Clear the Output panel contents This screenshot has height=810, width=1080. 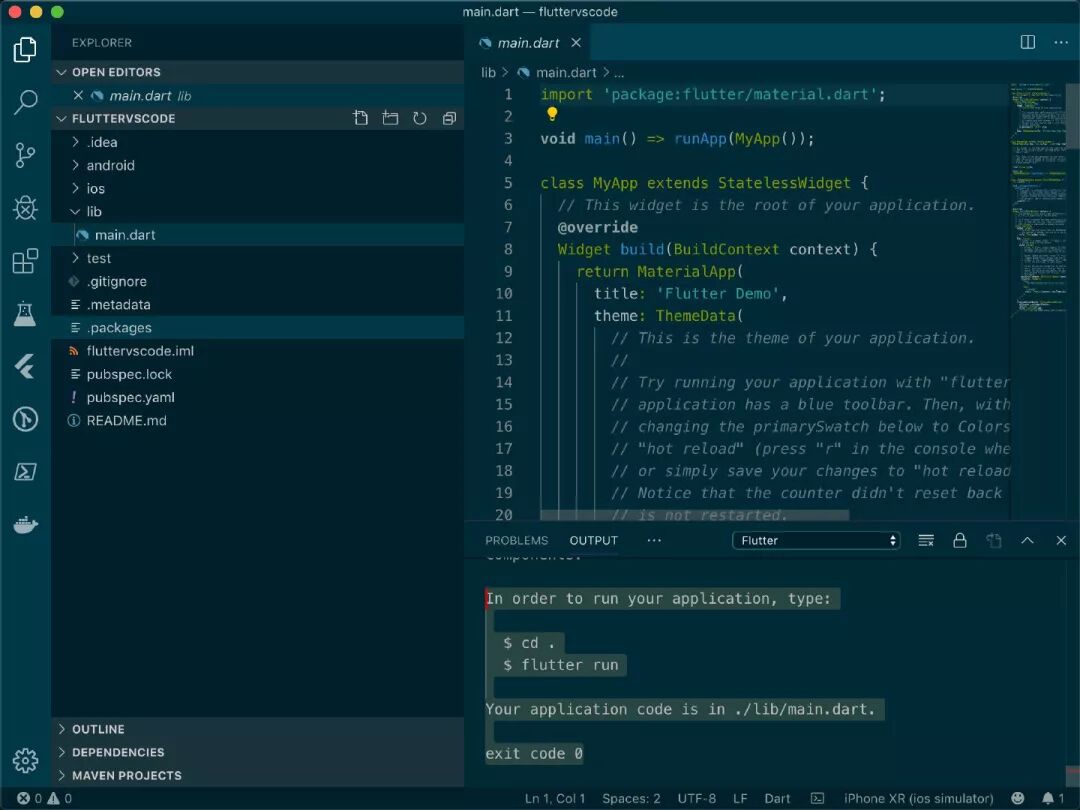click(x=926, y=541)
